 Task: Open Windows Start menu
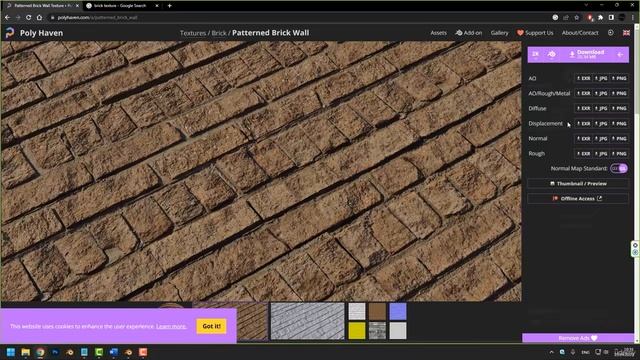[x=11, y=352]
